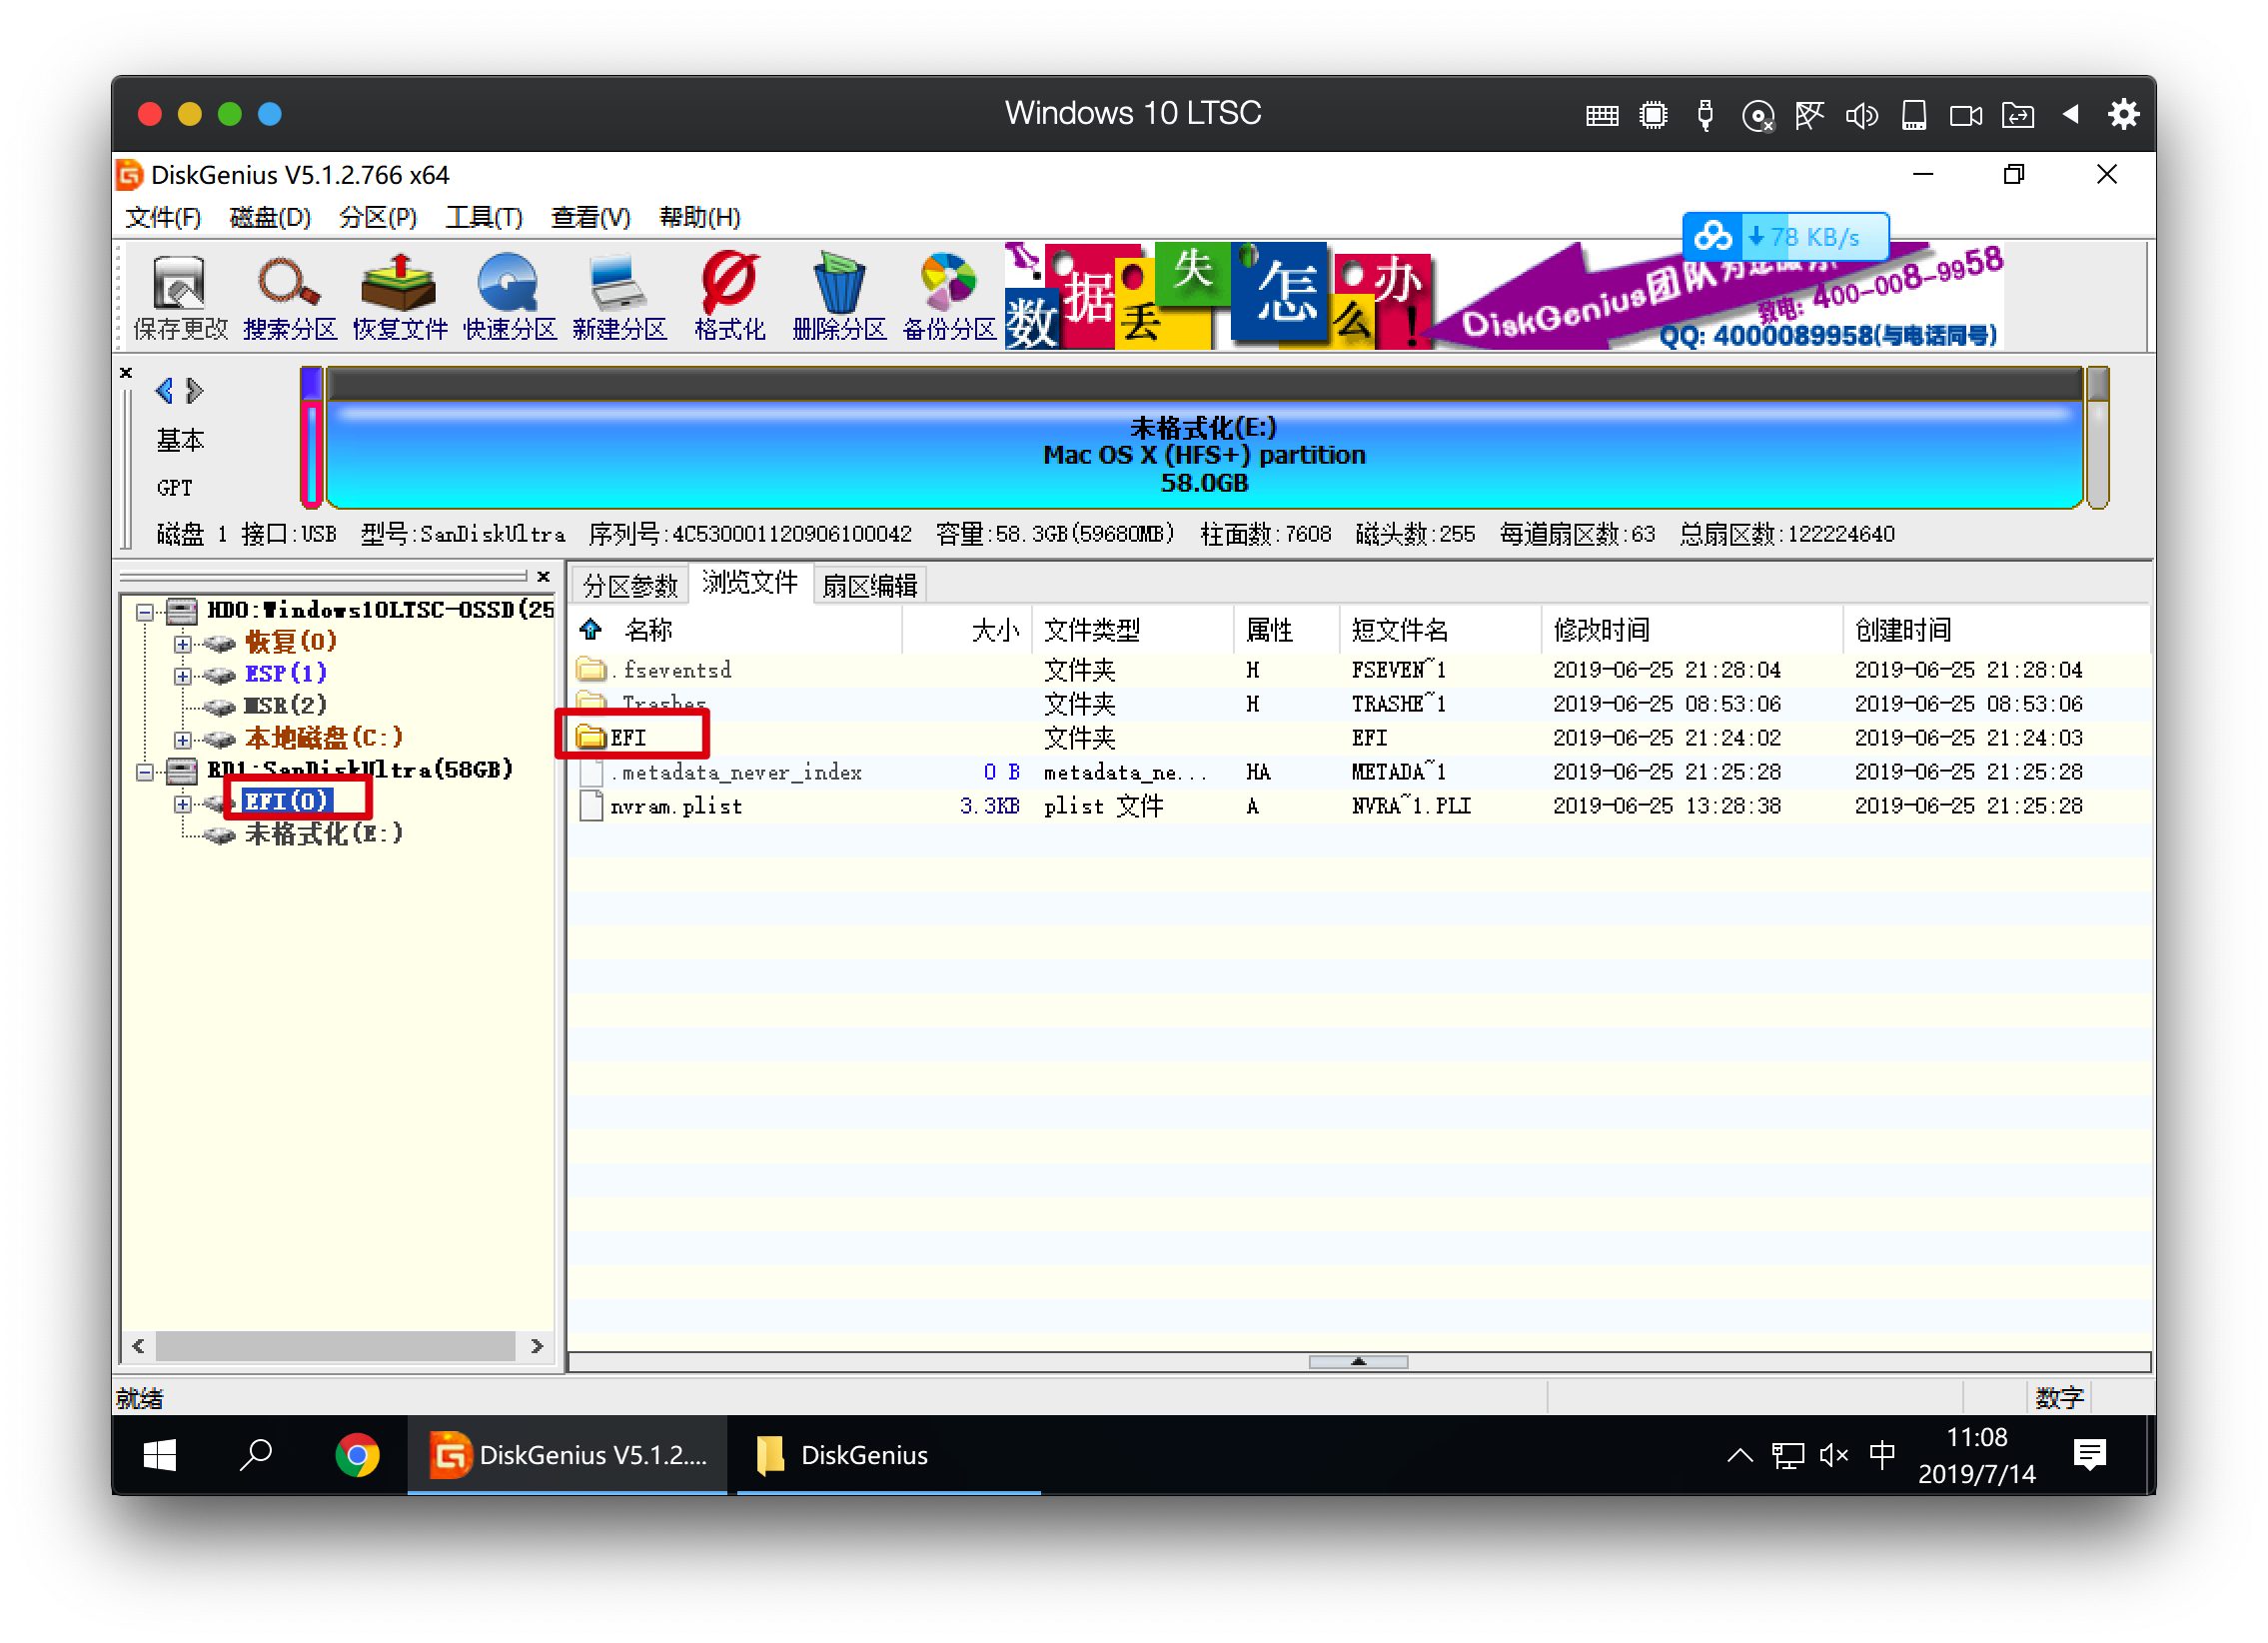
Task: Expand the bottom panel arrow handle
Action: [x=1357, y=1361]
